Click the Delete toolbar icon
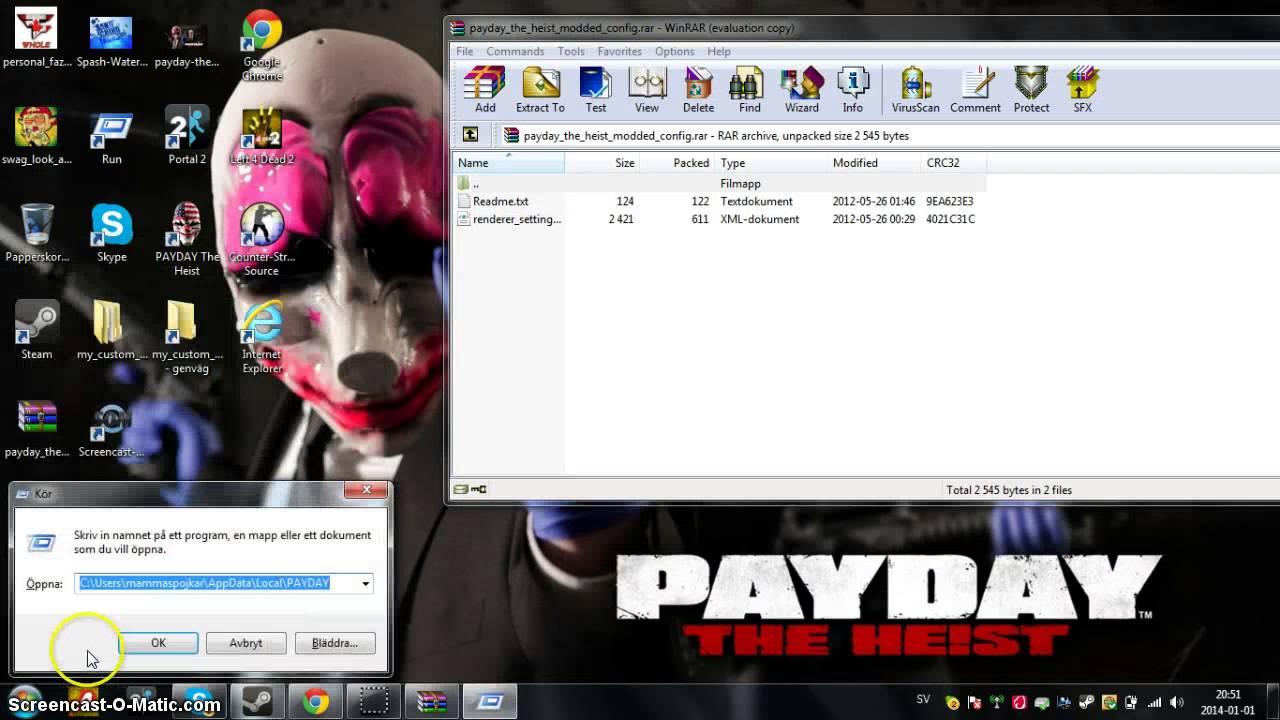Screen dimensions: 1280x720 (x=698, y=90)
